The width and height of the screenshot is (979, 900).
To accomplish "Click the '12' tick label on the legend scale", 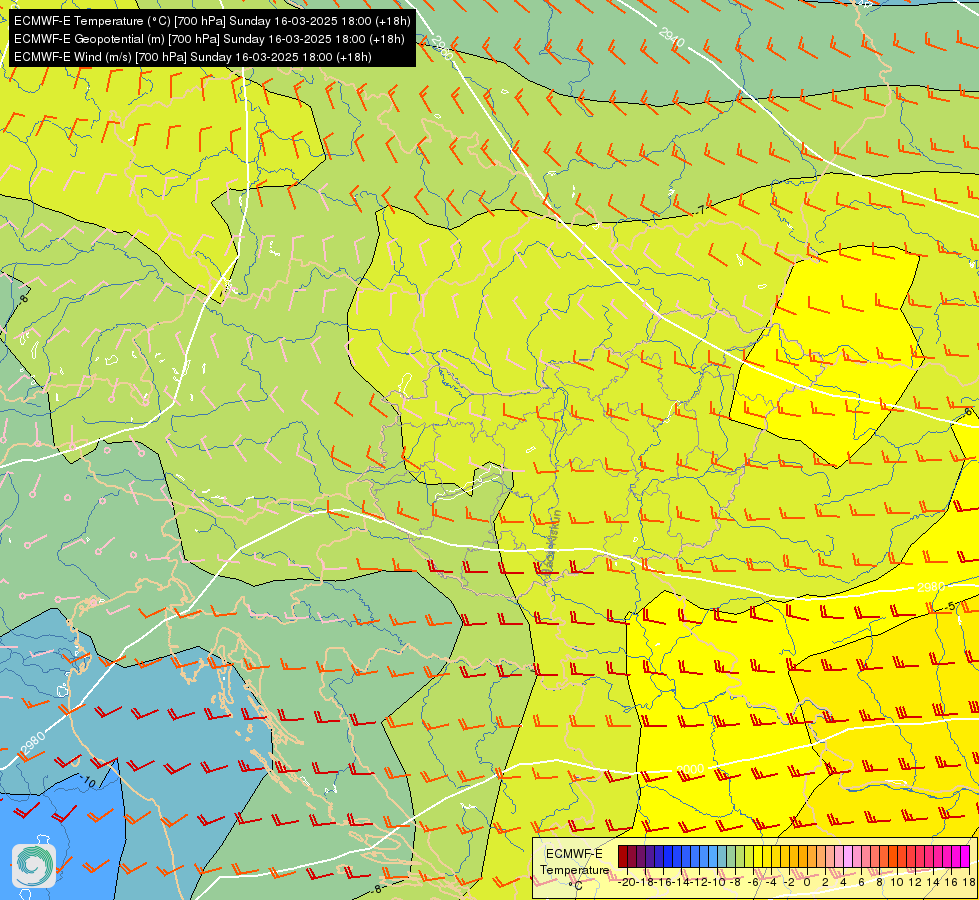I will [915, 883].
